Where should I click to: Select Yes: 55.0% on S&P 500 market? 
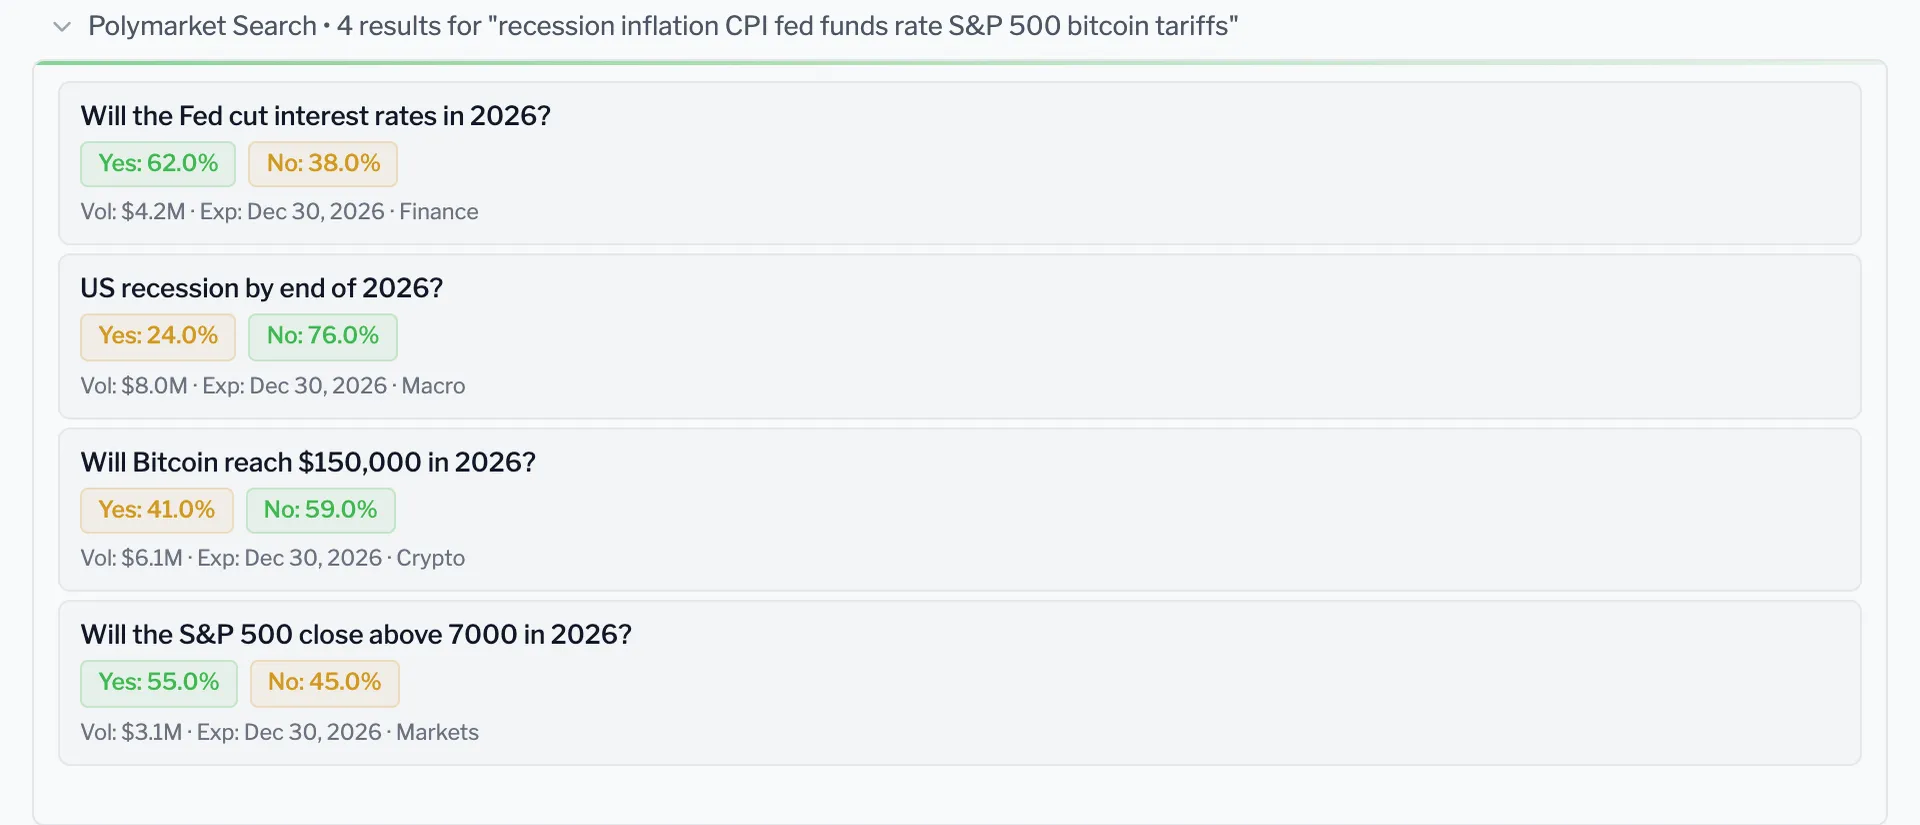pos(159,683)
